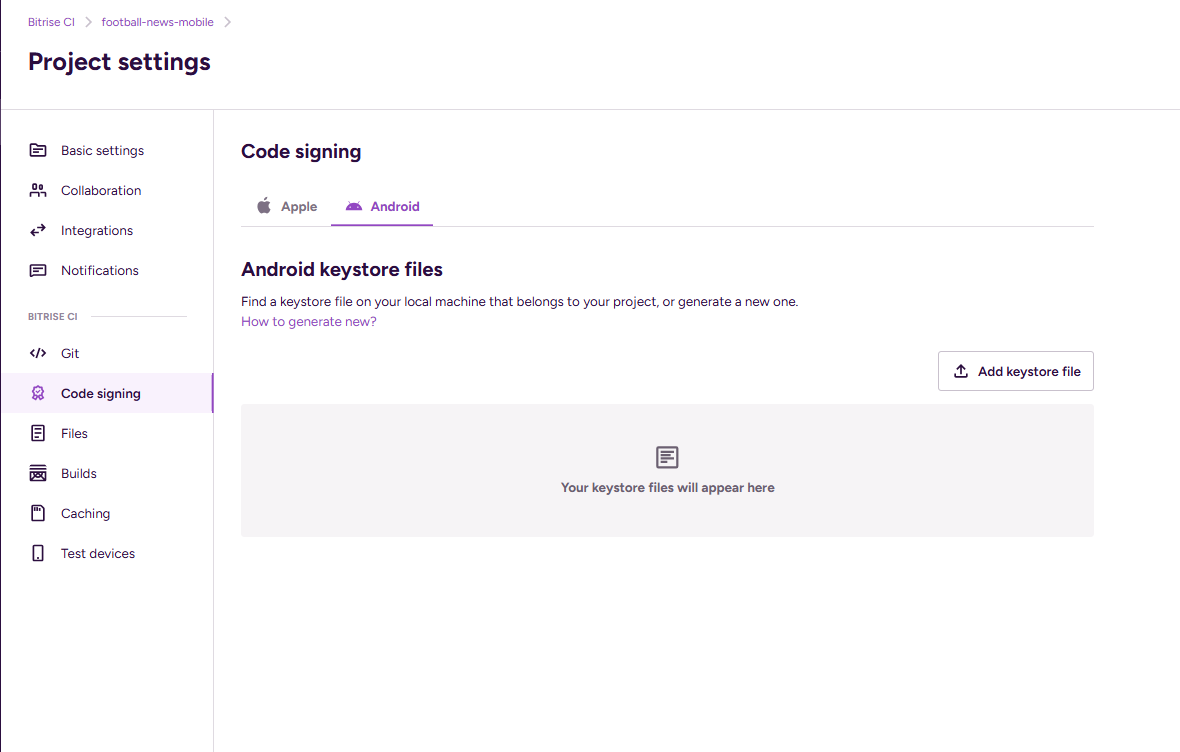
Task: Open the football-news-mobile breadcrumb link
Action: point(157,21)
